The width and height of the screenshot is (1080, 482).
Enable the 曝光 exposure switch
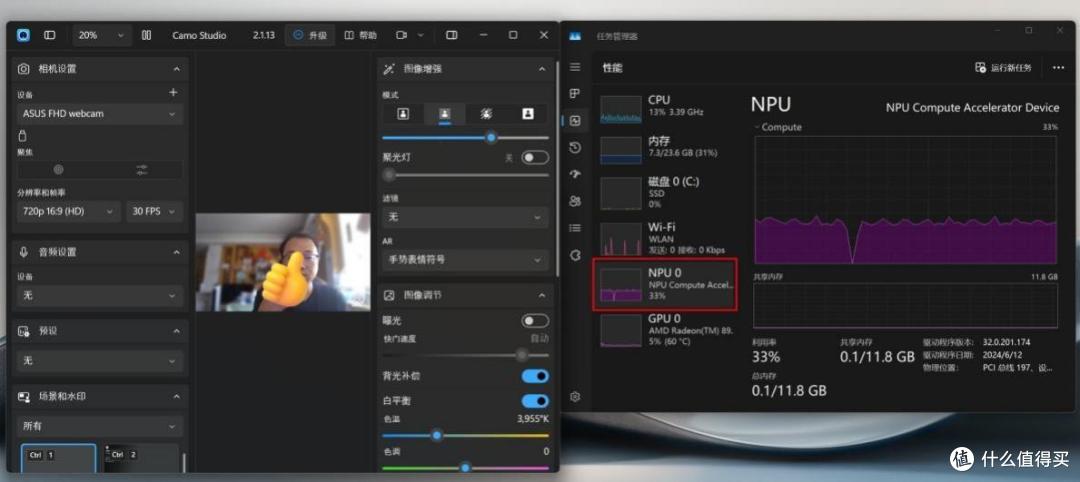535,321
